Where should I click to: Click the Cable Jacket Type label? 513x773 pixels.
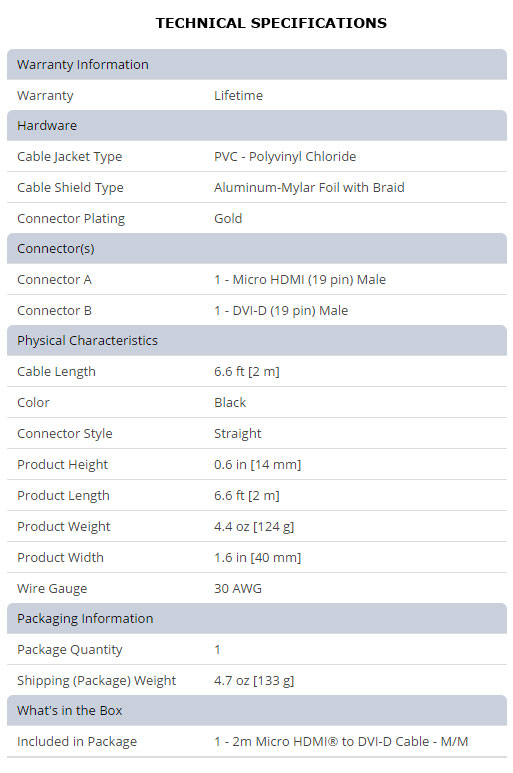click(x=69, y=157)
